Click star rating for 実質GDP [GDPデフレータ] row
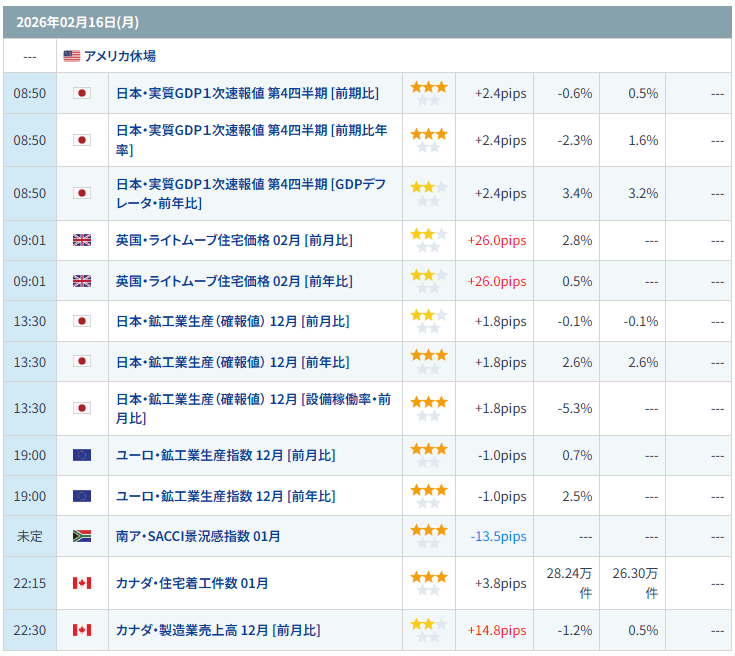The image size is (735, 656). pyautogui.click(x=428, y=193)
